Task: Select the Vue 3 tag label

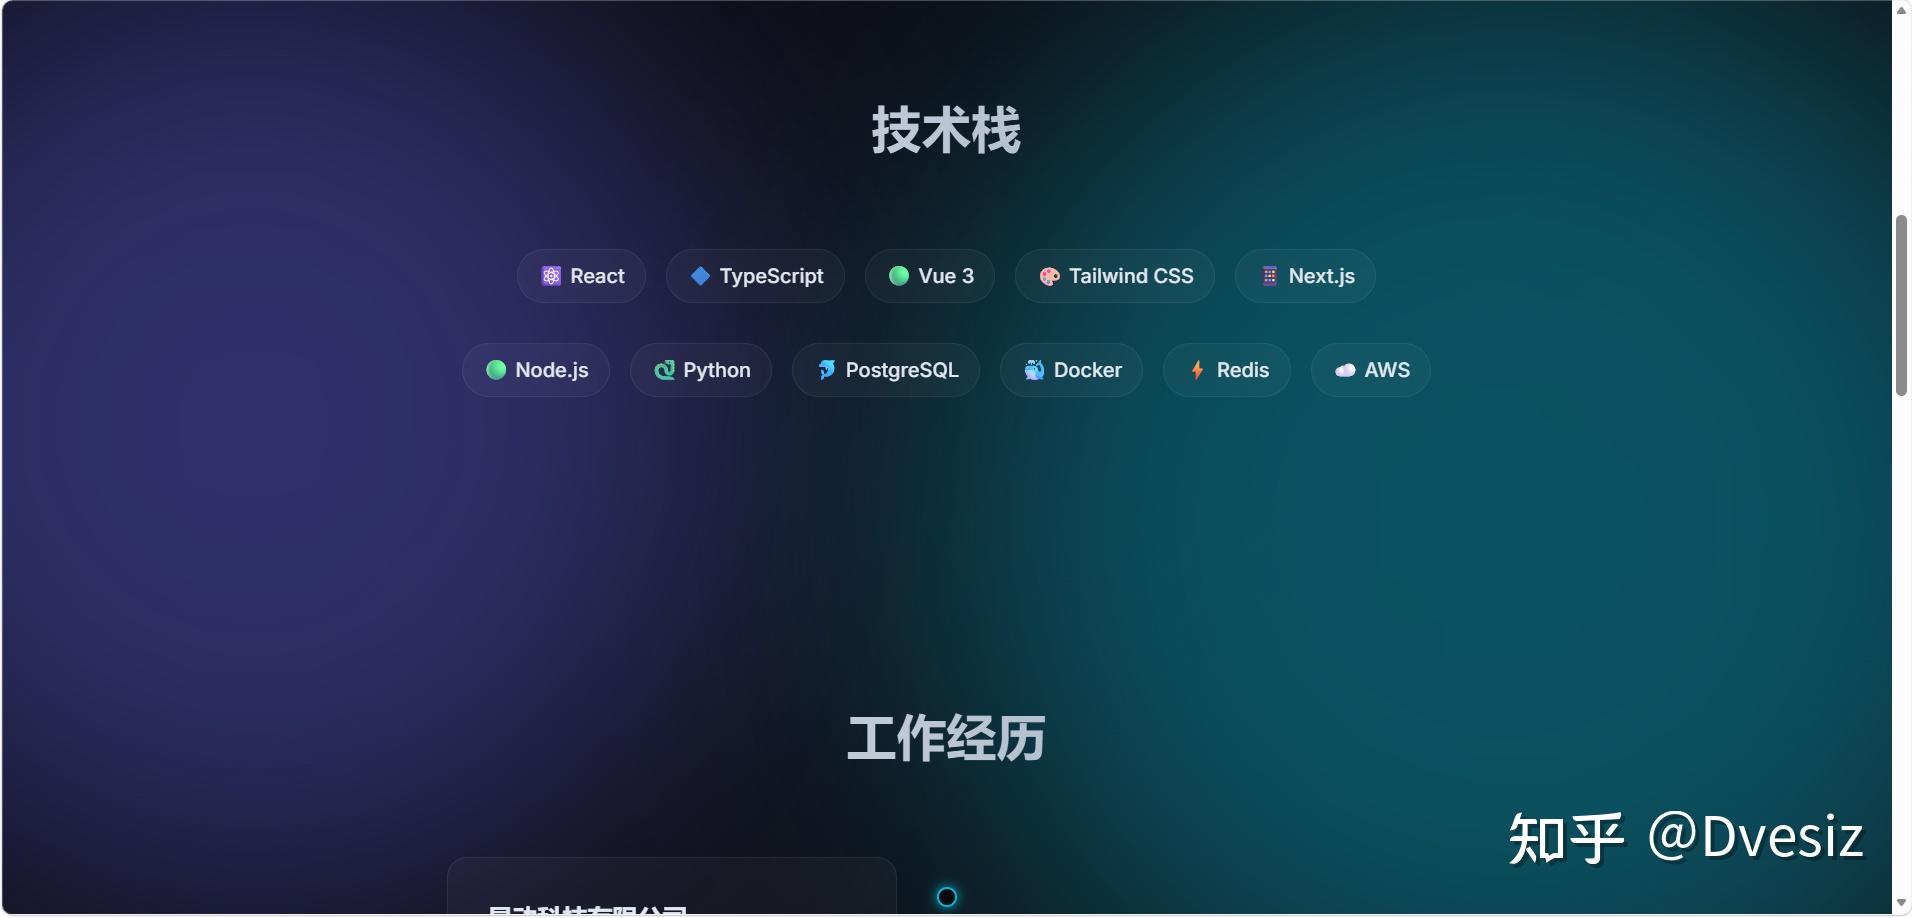Action: pos(946,276)
